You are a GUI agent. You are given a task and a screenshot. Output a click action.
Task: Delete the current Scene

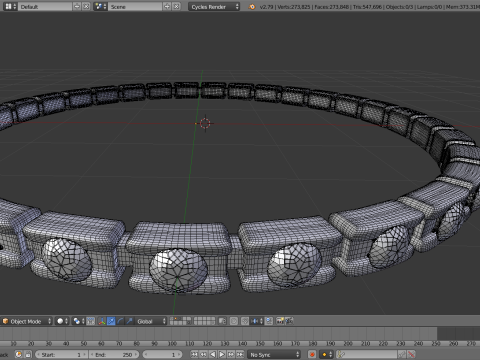point(176,6)
